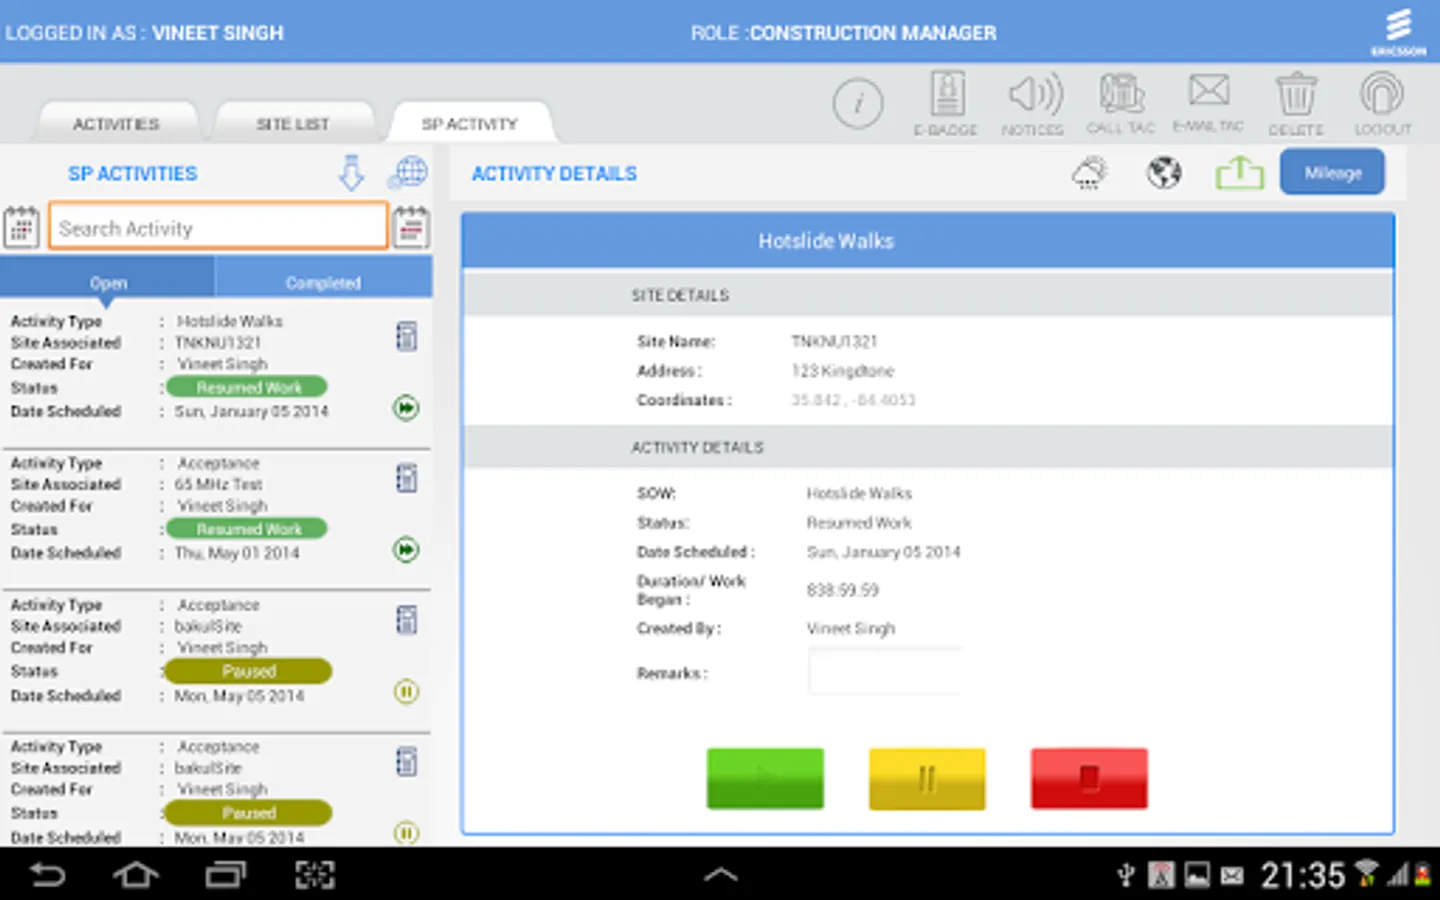Open the globe map icon beside SP Activities
Screen dimensions: 1440x900
pyautogui.click(x=408, y=173)
